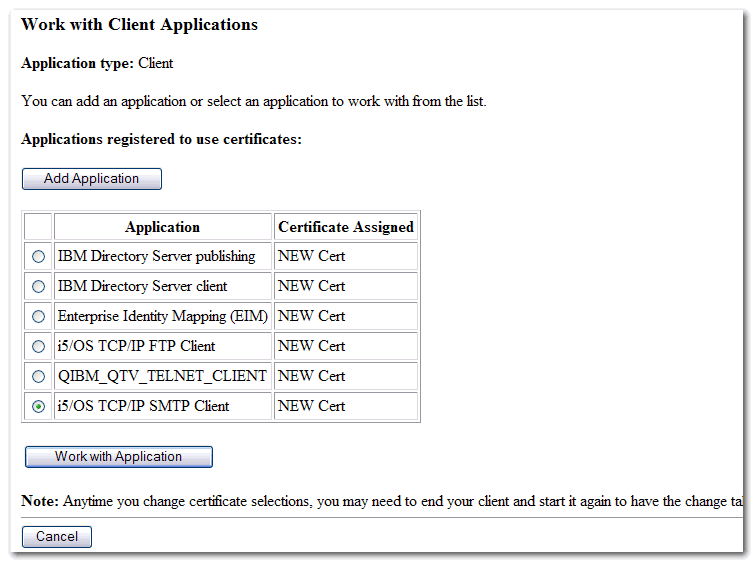Open Work with Application
Viewport: 754px width, 563px height.
coord(118,457)
